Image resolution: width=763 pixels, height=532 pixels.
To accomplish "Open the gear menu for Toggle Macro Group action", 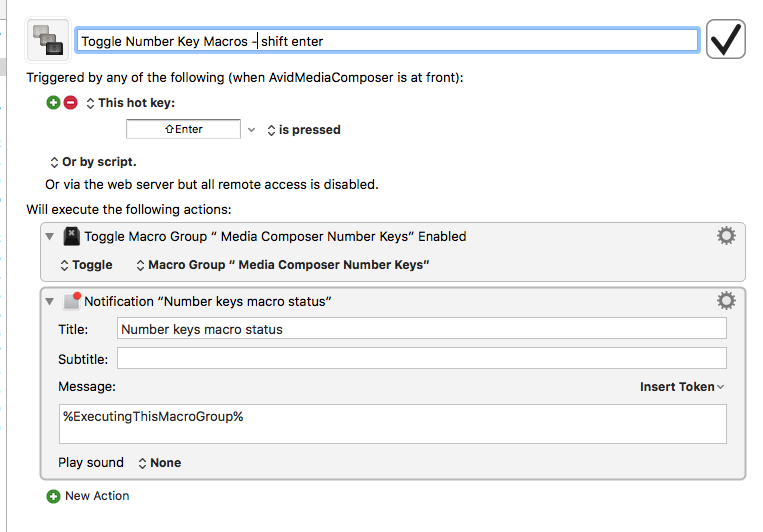I will [726, 236].
